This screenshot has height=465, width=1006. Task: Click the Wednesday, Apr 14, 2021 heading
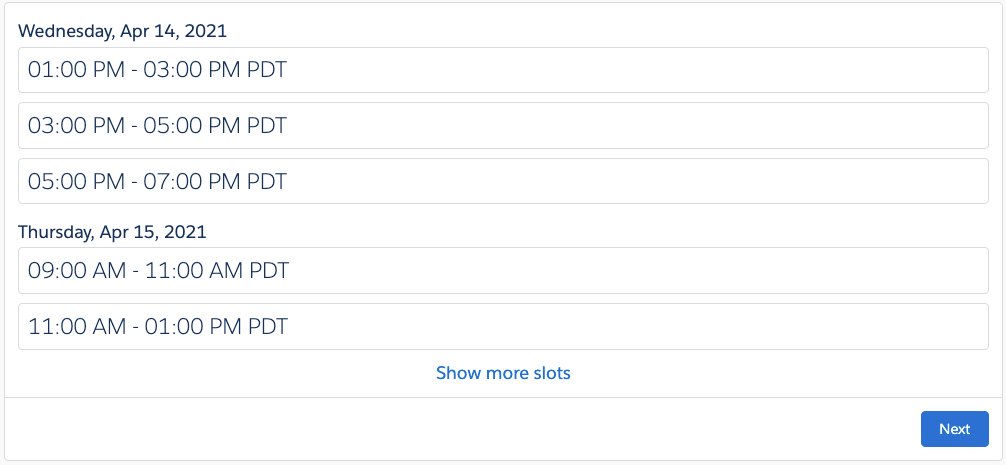123,31
